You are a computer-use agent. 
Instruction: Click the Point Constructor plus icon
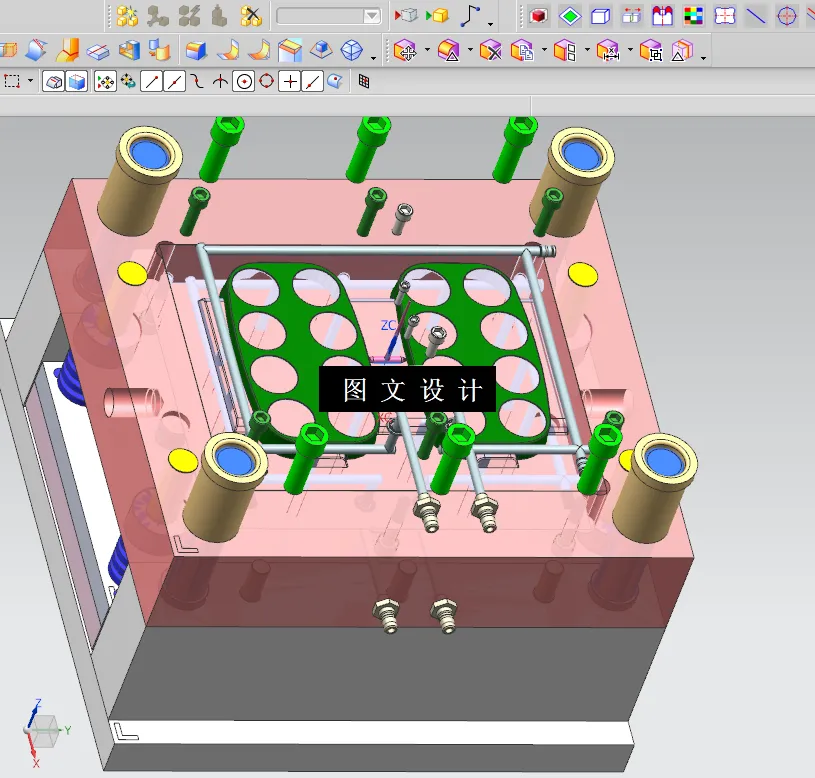point(290,82)
